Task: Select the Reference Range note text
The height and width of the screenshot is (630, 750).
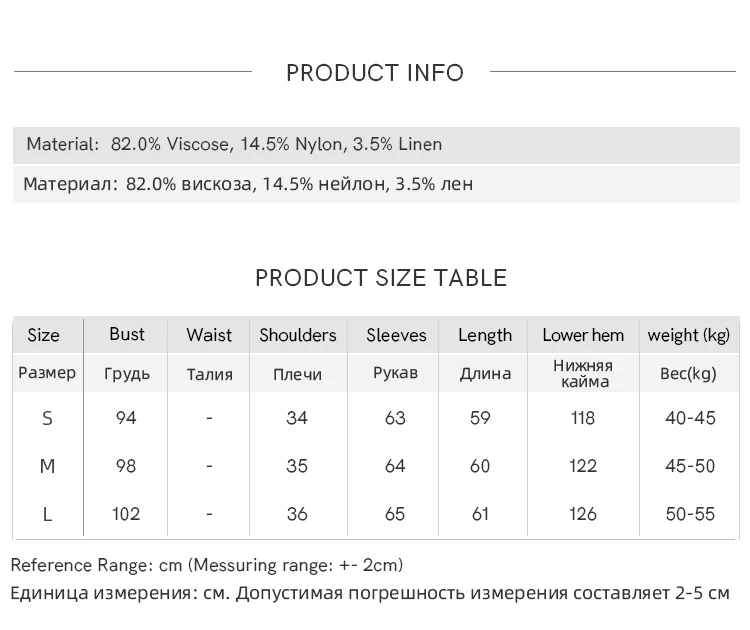Action: coord(207,565)
